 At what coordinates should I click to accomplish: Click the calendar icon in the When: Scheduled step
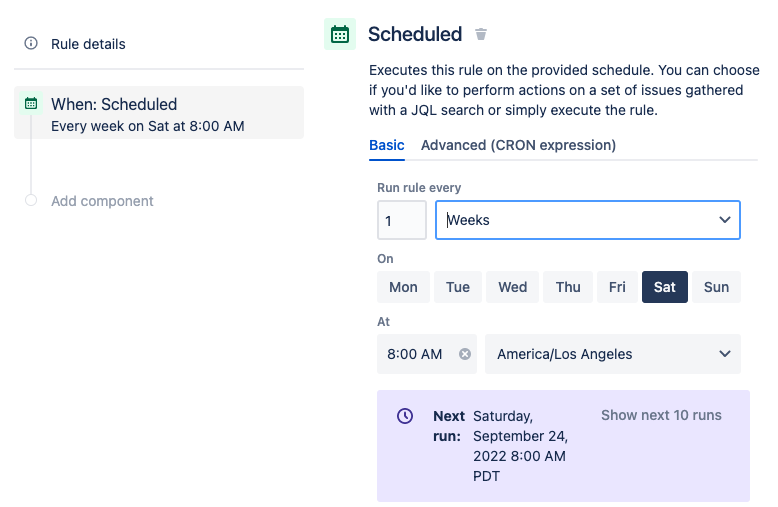(31, 103)
